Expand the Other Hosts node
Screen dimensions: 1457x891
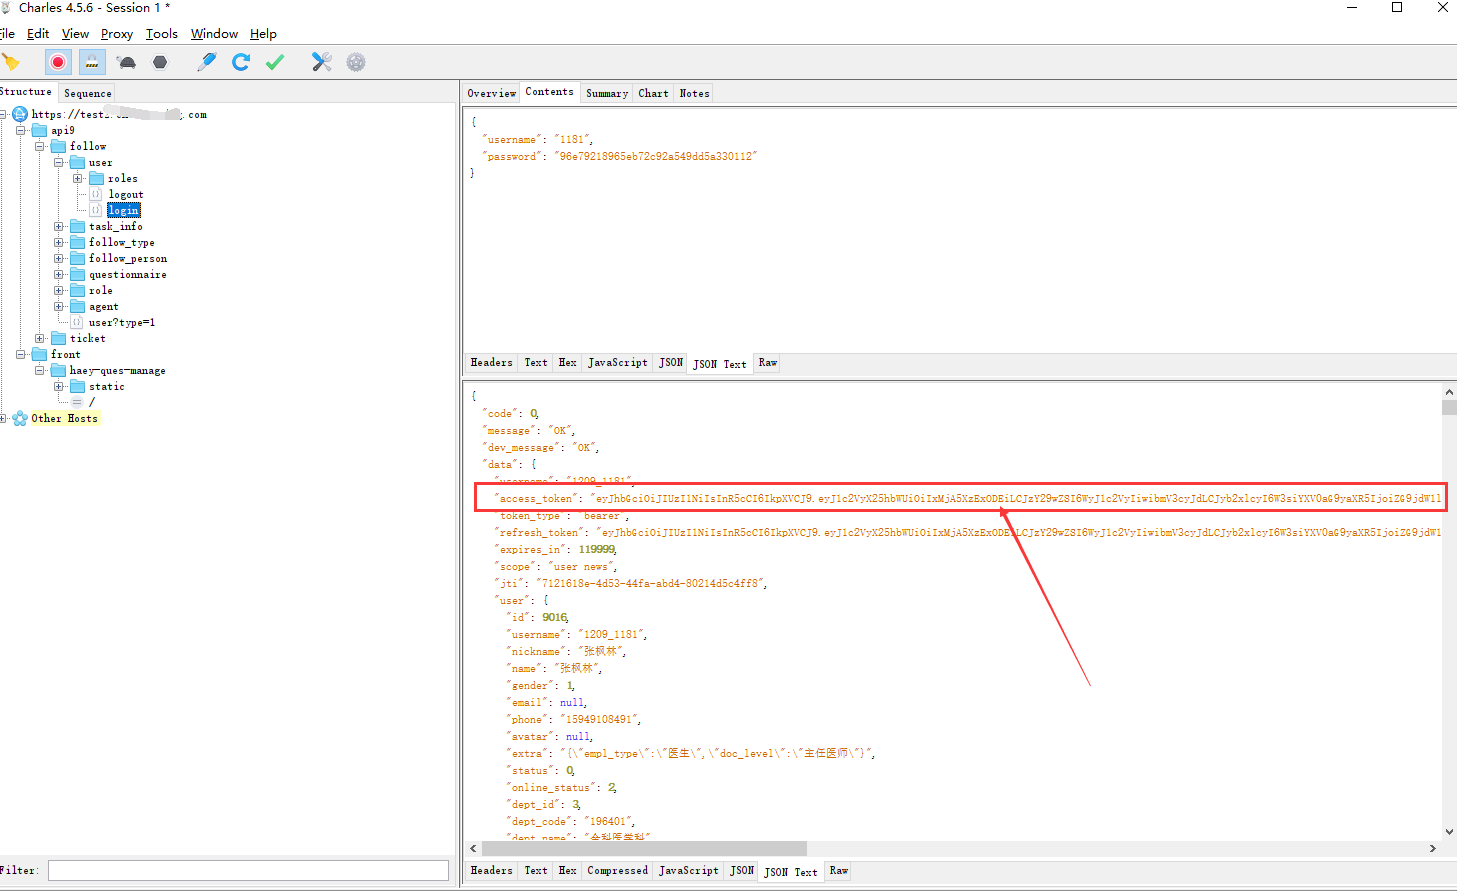pyautogui.click(x=3, y=418)
